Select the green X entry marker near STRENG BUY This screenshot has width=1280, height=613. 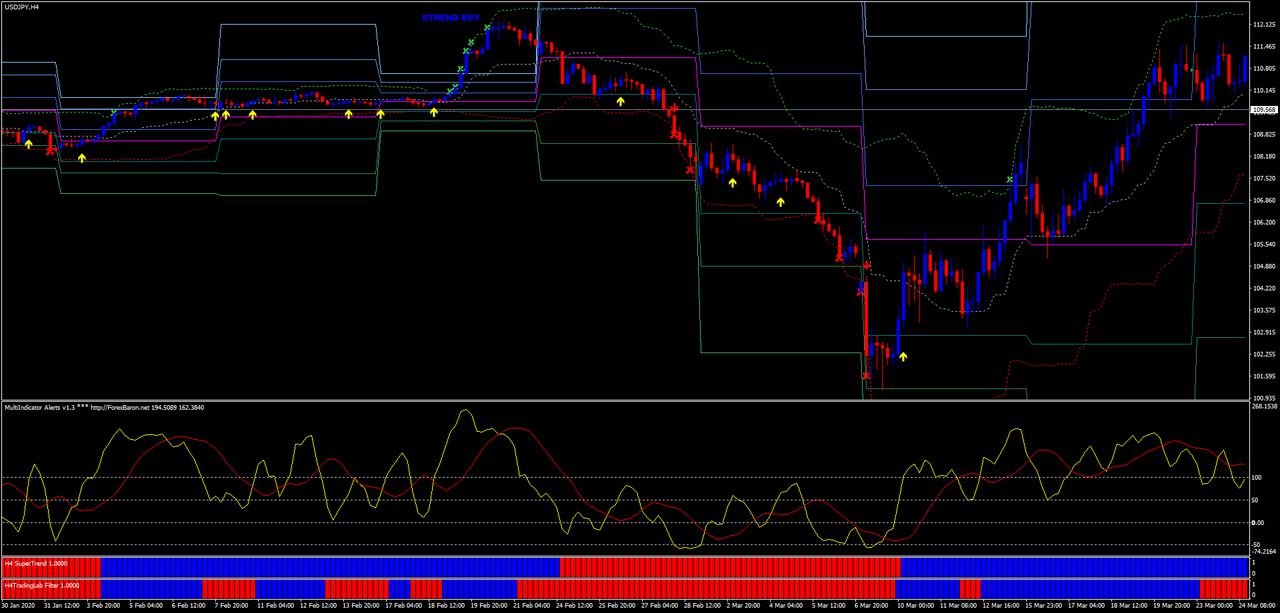(x=487, y=27)
